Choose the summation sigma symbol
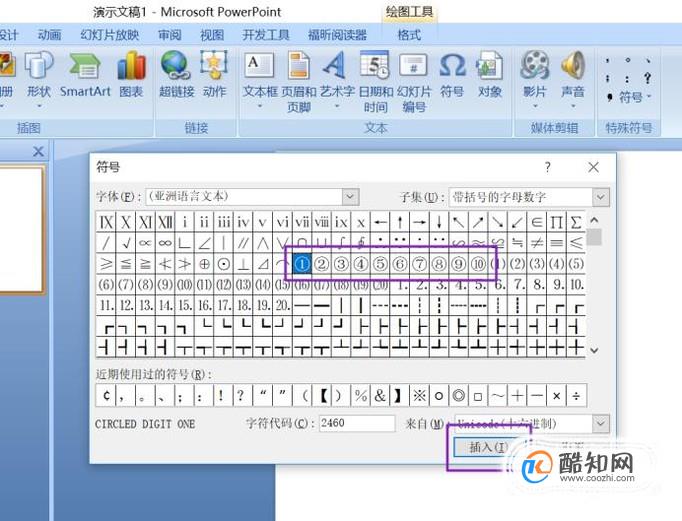The height and width of the screenshot is (521, 682). click(576, 222)
